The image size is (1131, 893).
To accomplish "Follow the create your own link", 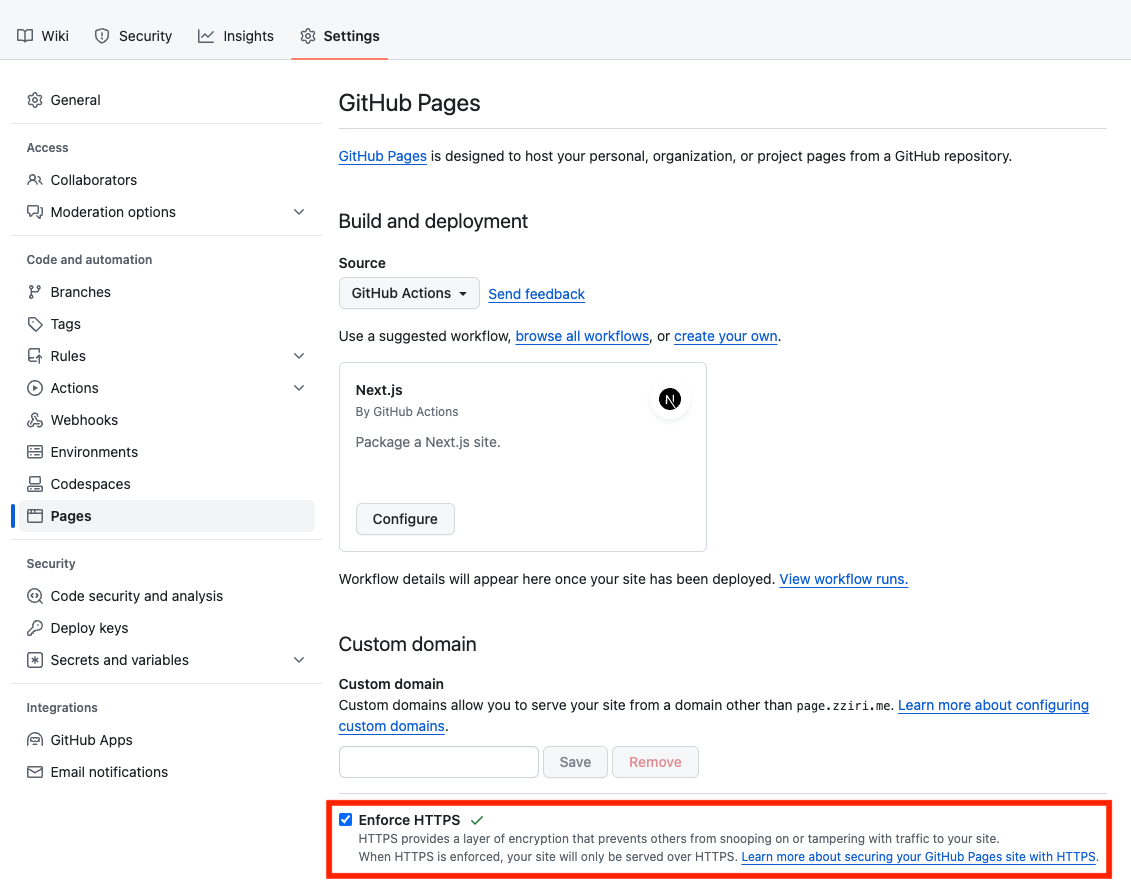I will tap(726, 336).
